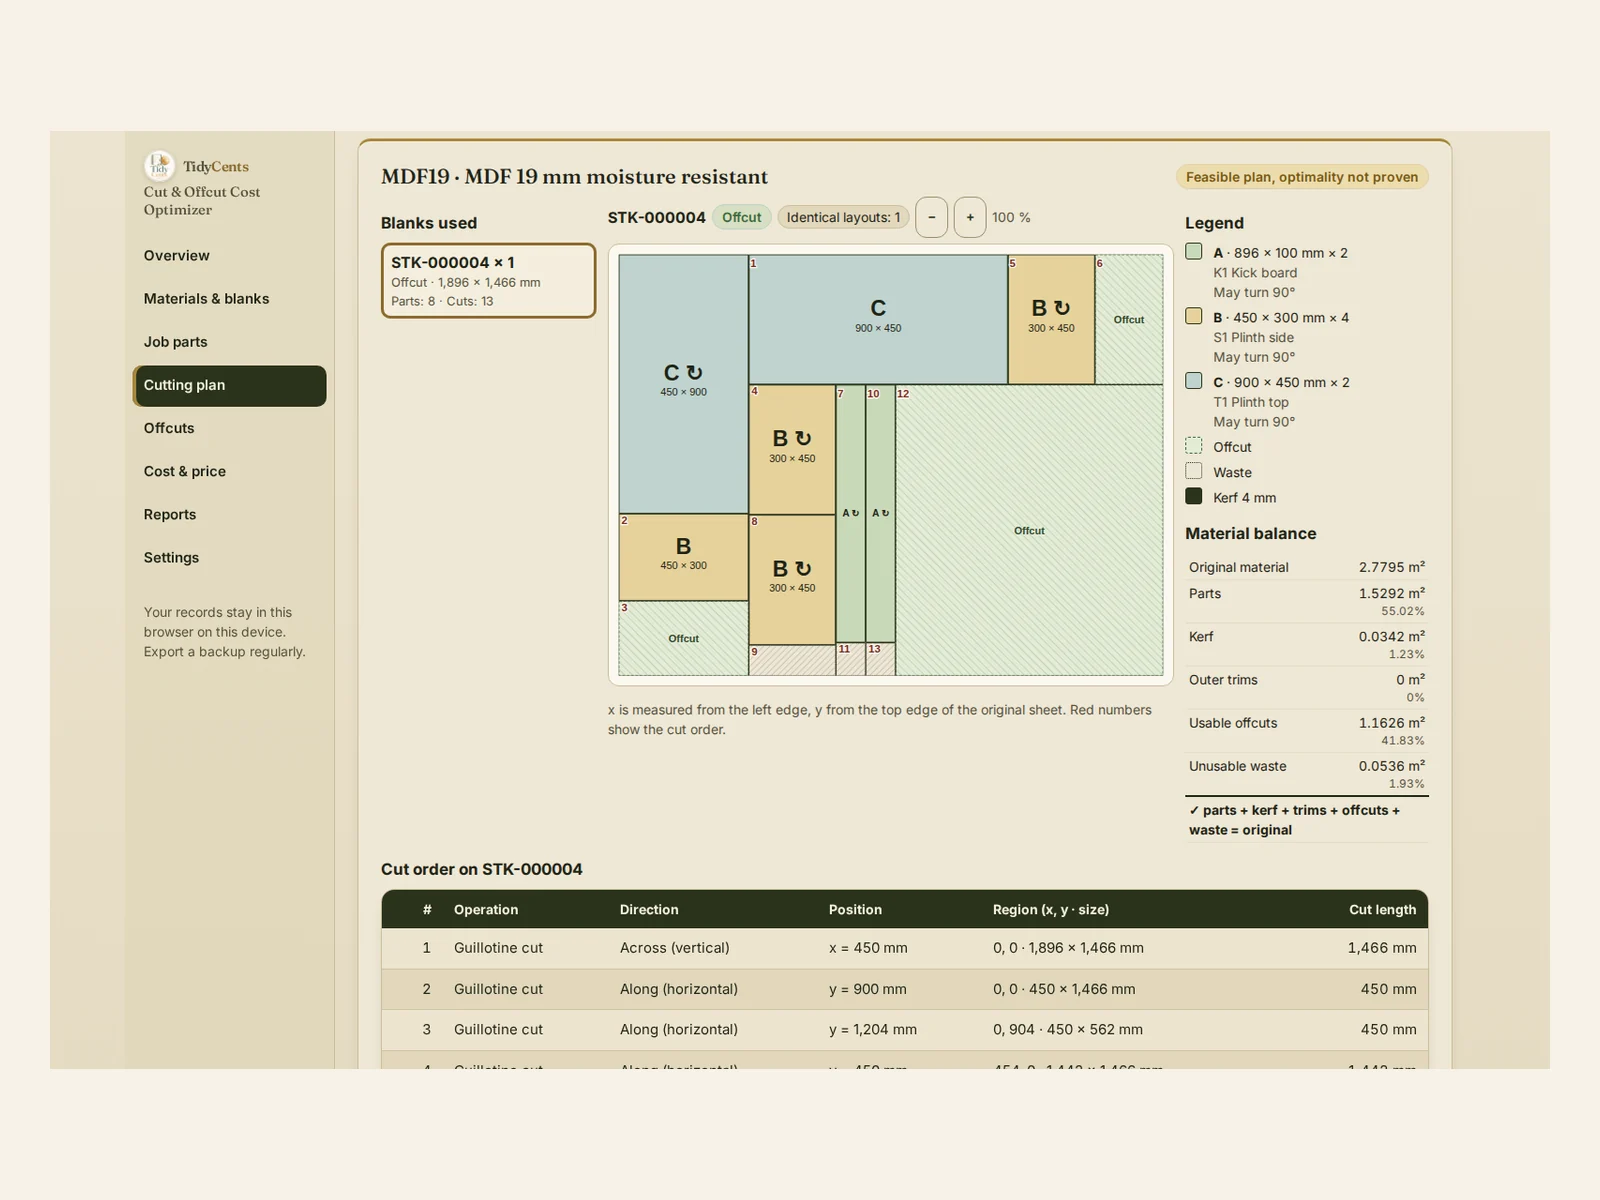This screenshot has width=1600, height=1200.
Task: Select Cutting plan in the sidebar
Action: 230,386
